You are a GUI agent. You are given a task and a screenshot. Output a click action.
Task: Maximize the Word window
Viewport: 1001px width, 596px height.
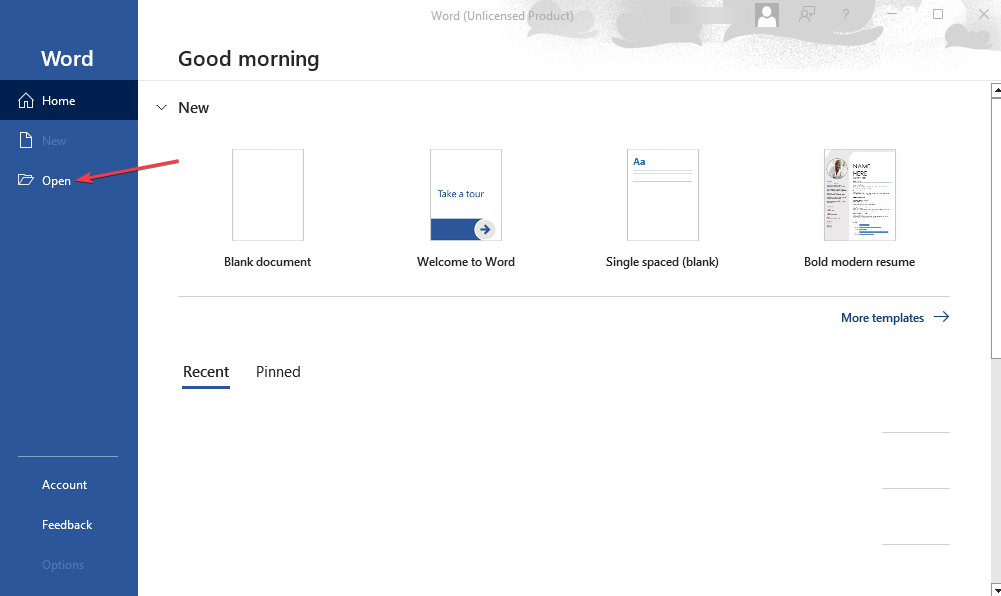(938, 15)
